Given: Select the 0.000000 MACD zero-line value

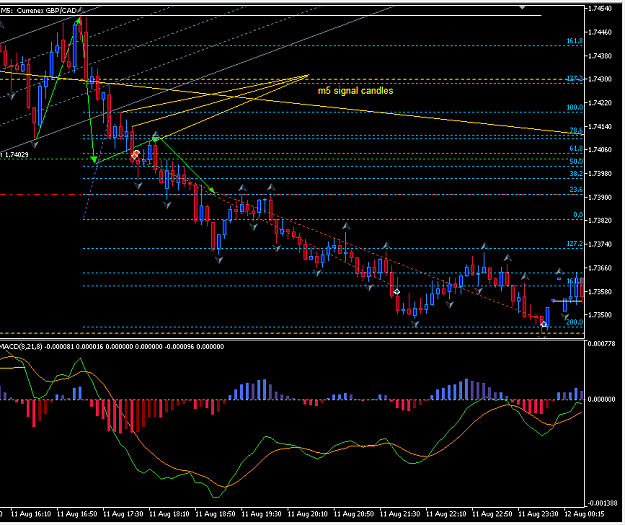Looking at the screenshot, I should pyautogui.click(x=601, y=399).
